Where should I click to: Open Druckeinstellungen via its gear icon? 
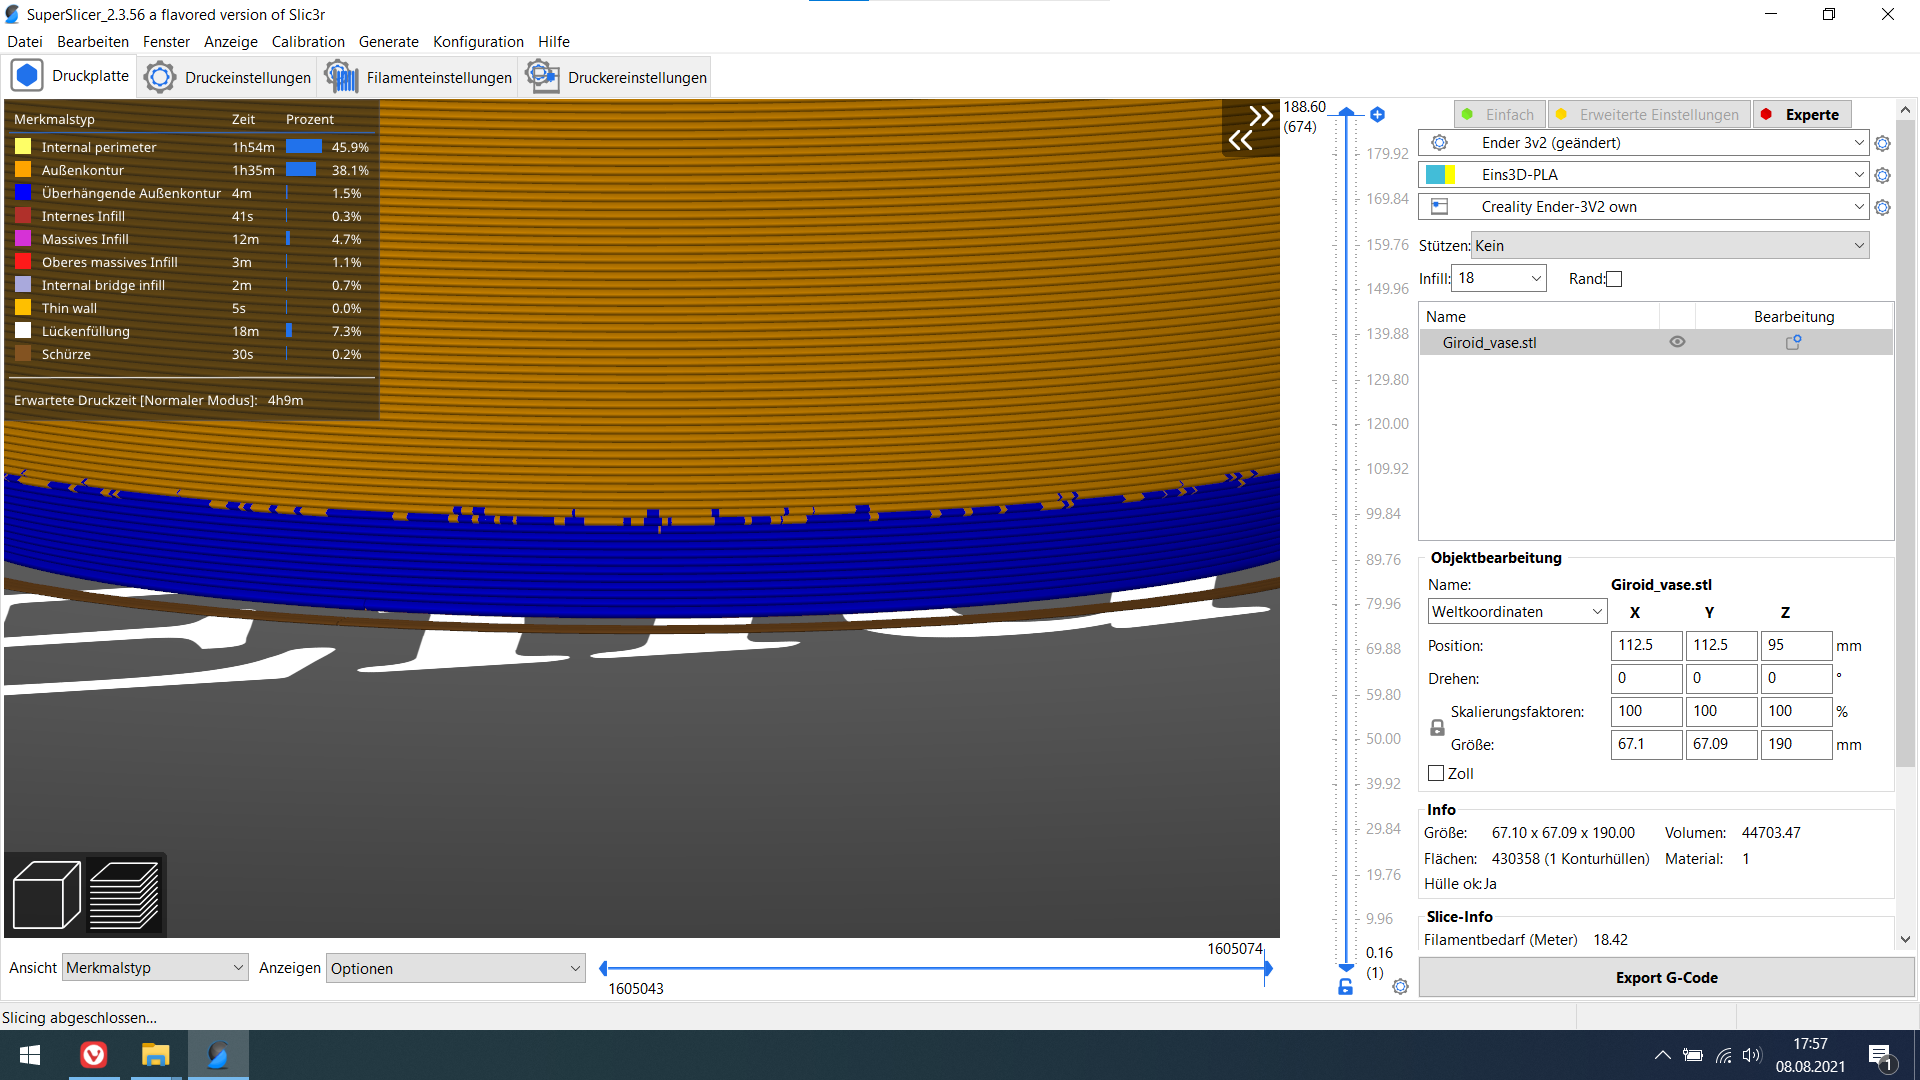point(159,76)
